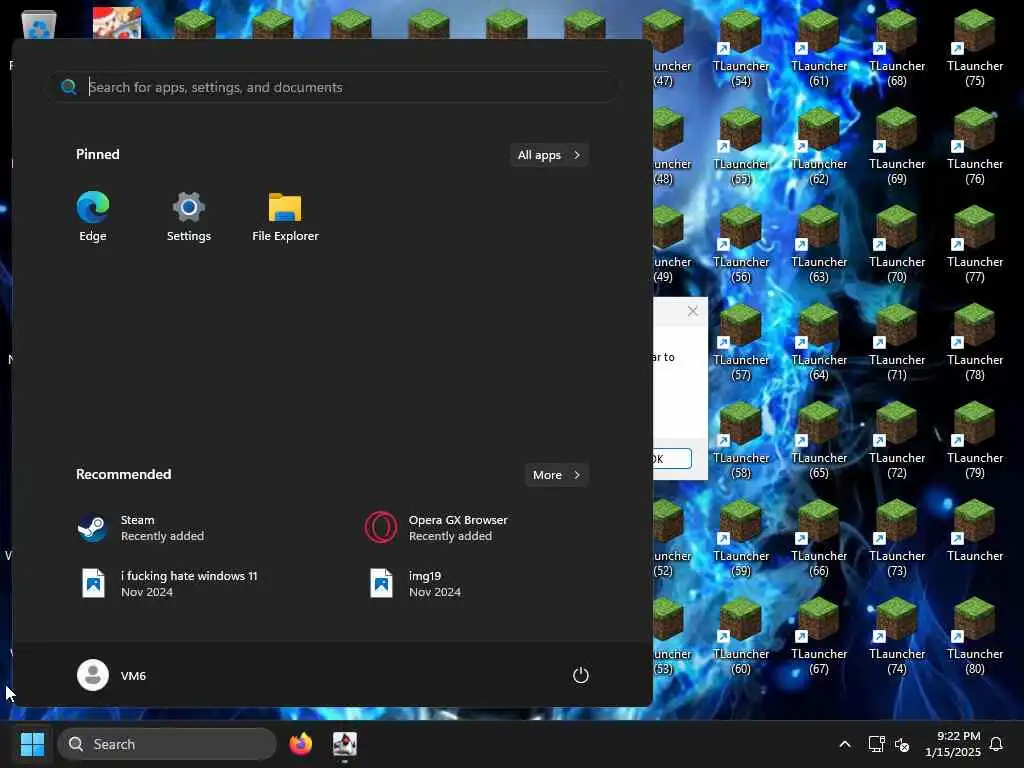Screen dimensions: 1024x768
Task: Click the power button in Start menu
Action: 581,675
